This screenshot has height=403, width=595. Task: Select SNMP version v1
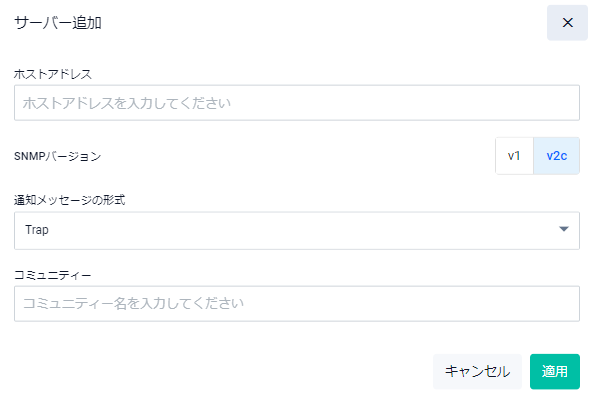(514, 156)
